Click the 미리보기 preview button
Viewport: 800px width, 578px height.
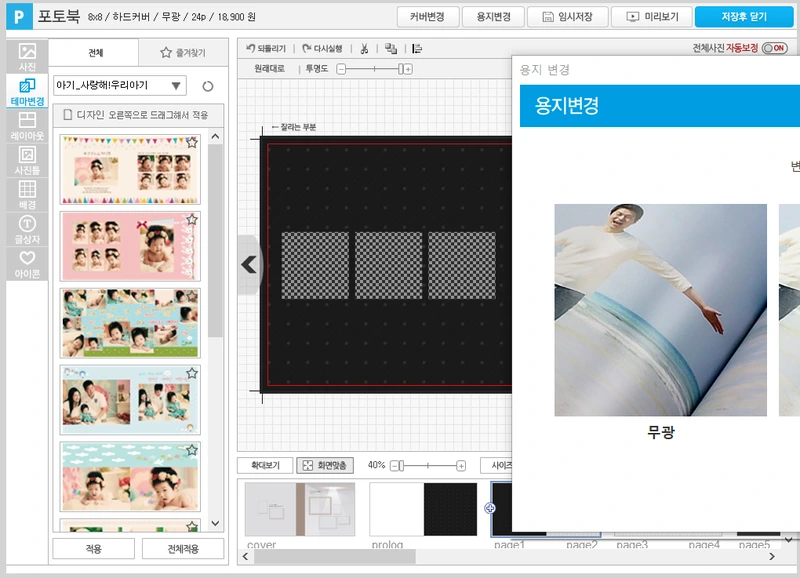652,17
